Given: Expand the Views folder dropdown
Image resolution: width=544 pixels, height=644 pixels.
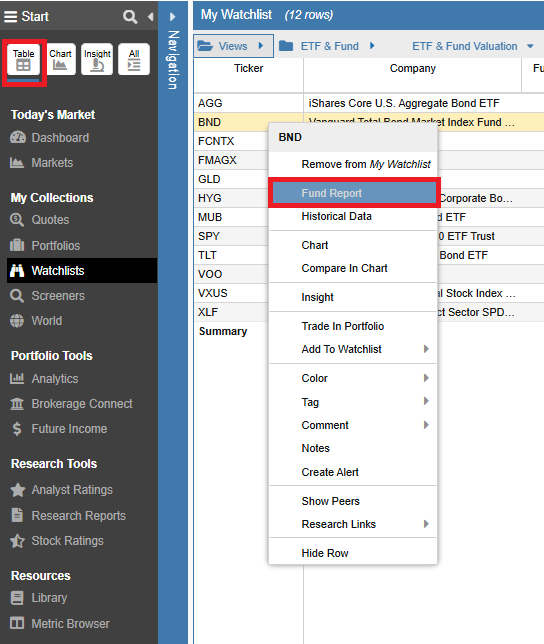Looking at the screenshot, I should 233,46.
